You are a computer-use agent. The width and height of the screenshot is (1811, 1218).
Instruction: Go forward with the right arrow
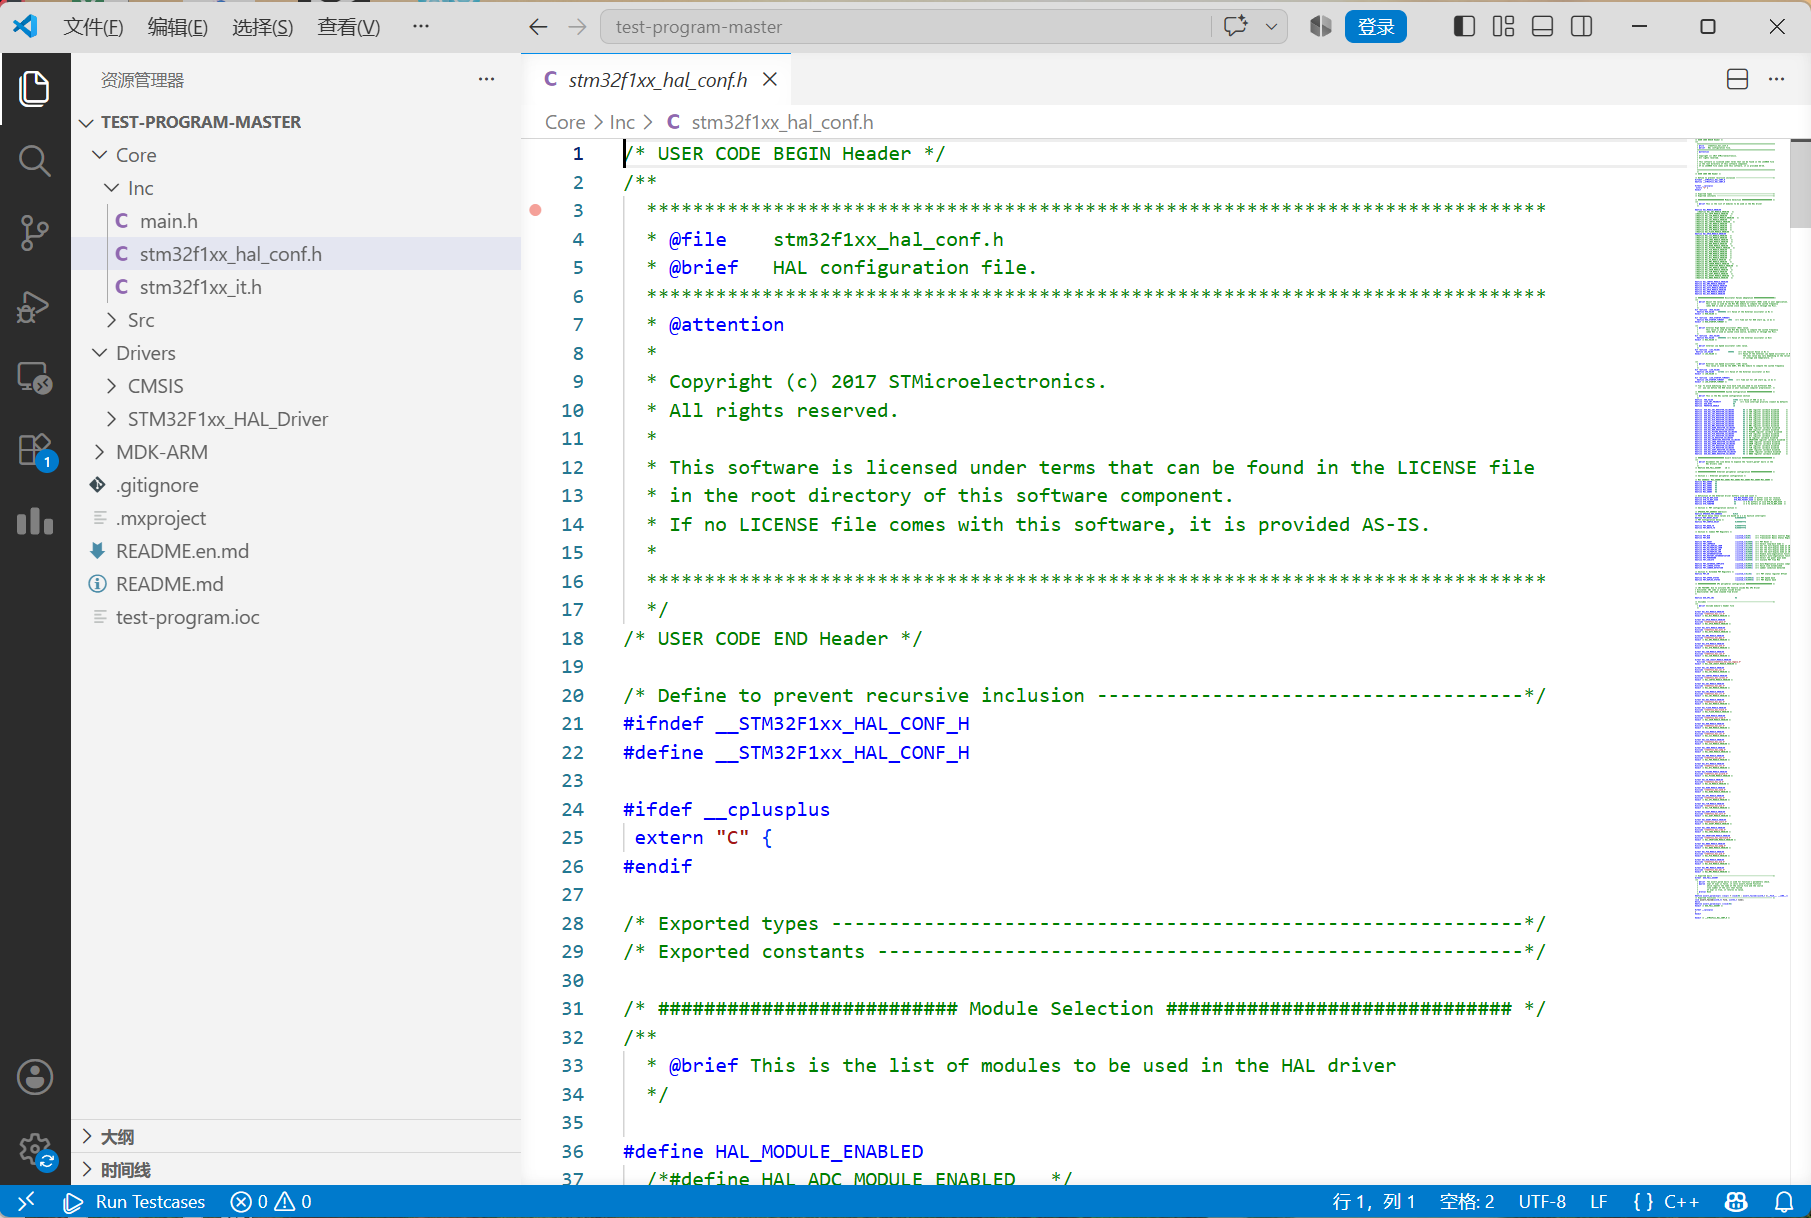(577, 27)
